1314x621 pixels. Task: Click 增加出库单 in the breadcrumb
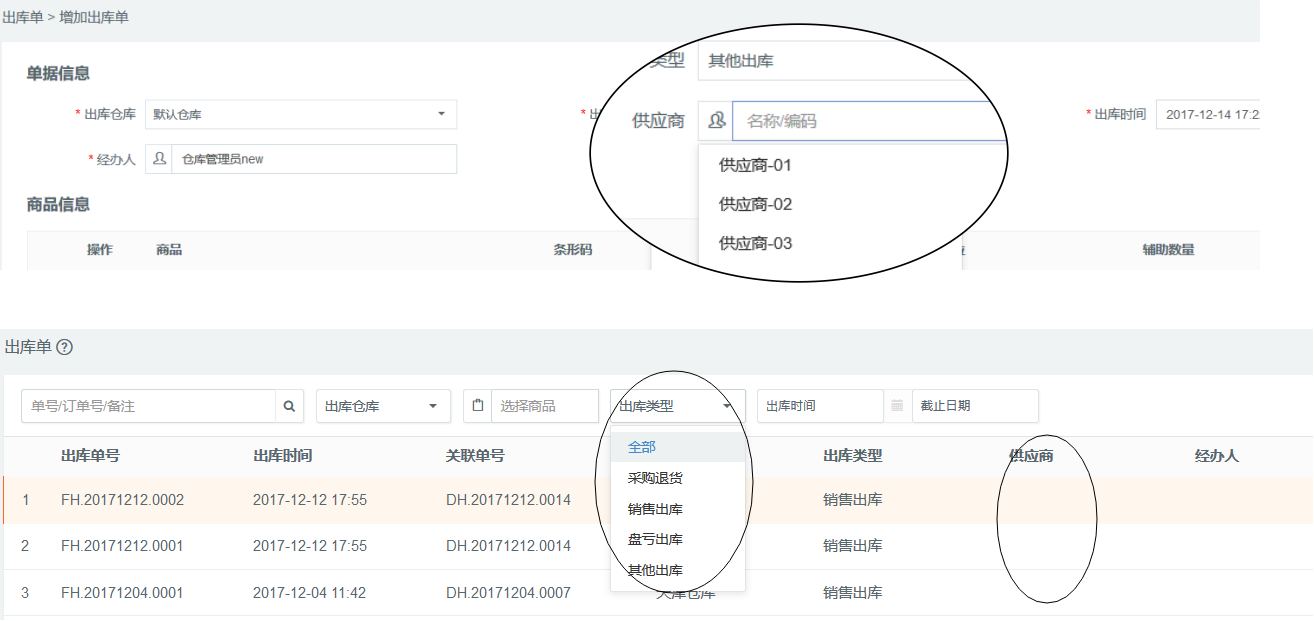point(94,18)
